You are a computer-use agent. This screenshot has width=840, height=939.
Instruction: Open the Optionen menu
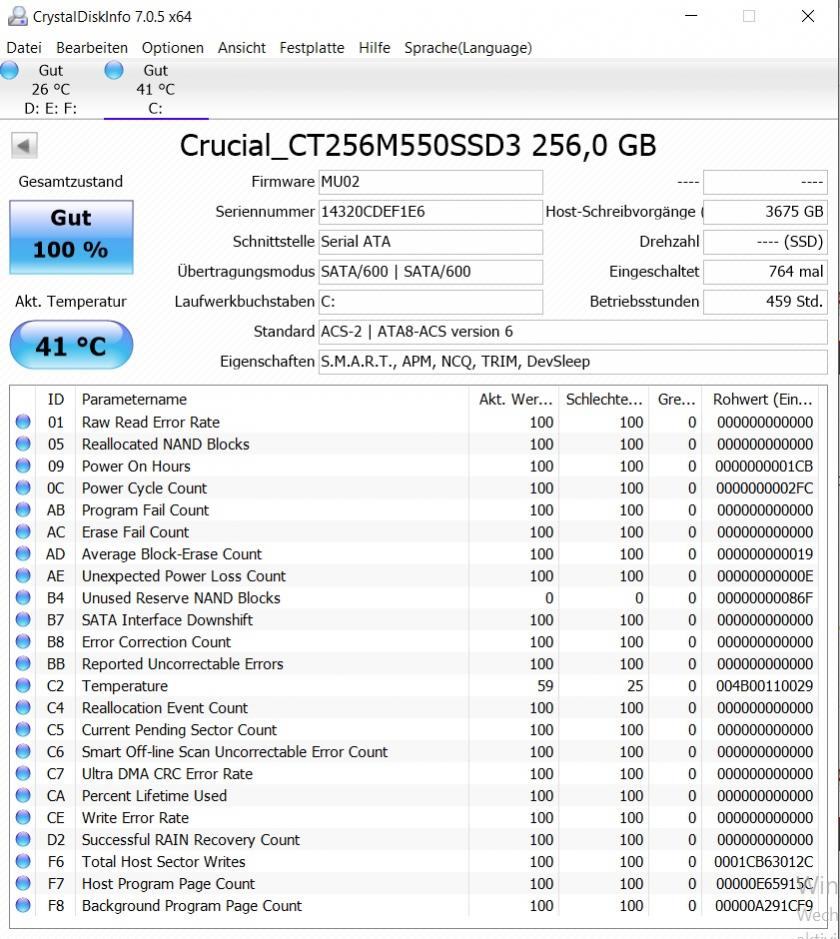[172, 48]
